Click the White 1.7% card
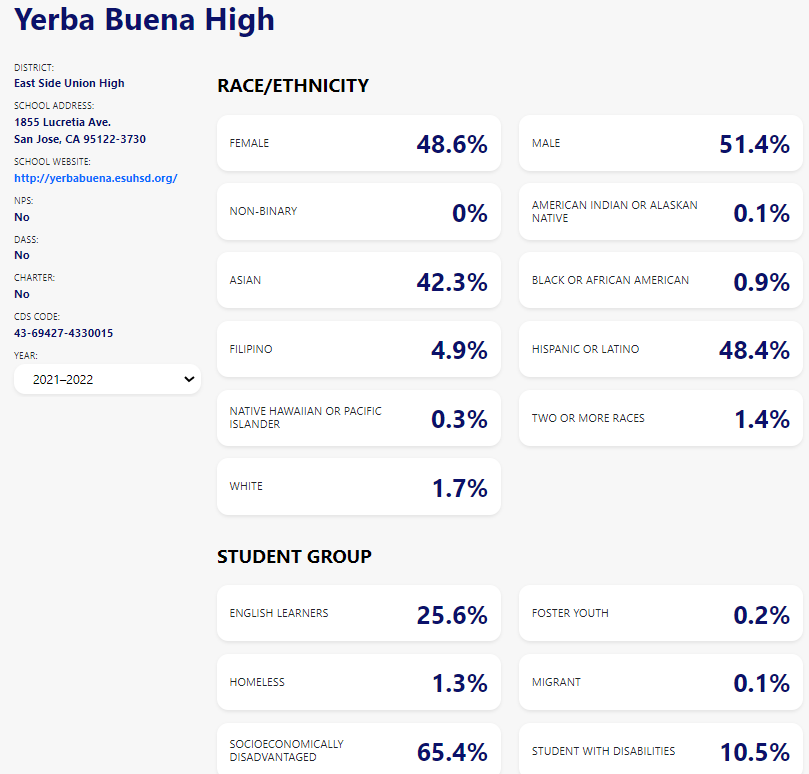This screenshot has width=809, height=774. [358, 487]
